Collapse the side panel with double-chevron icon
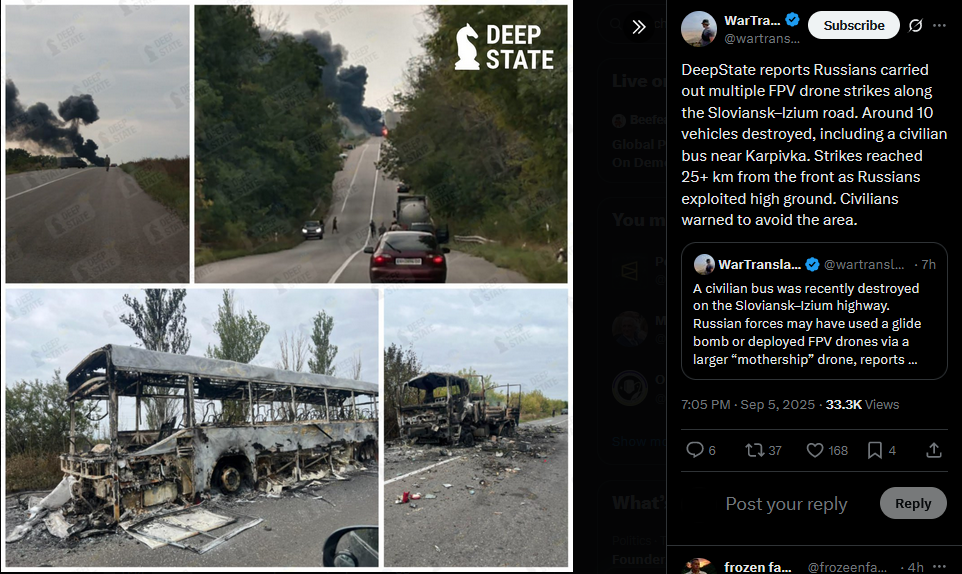The width and height of the screenshot is (962, 574). click(639, 27)
